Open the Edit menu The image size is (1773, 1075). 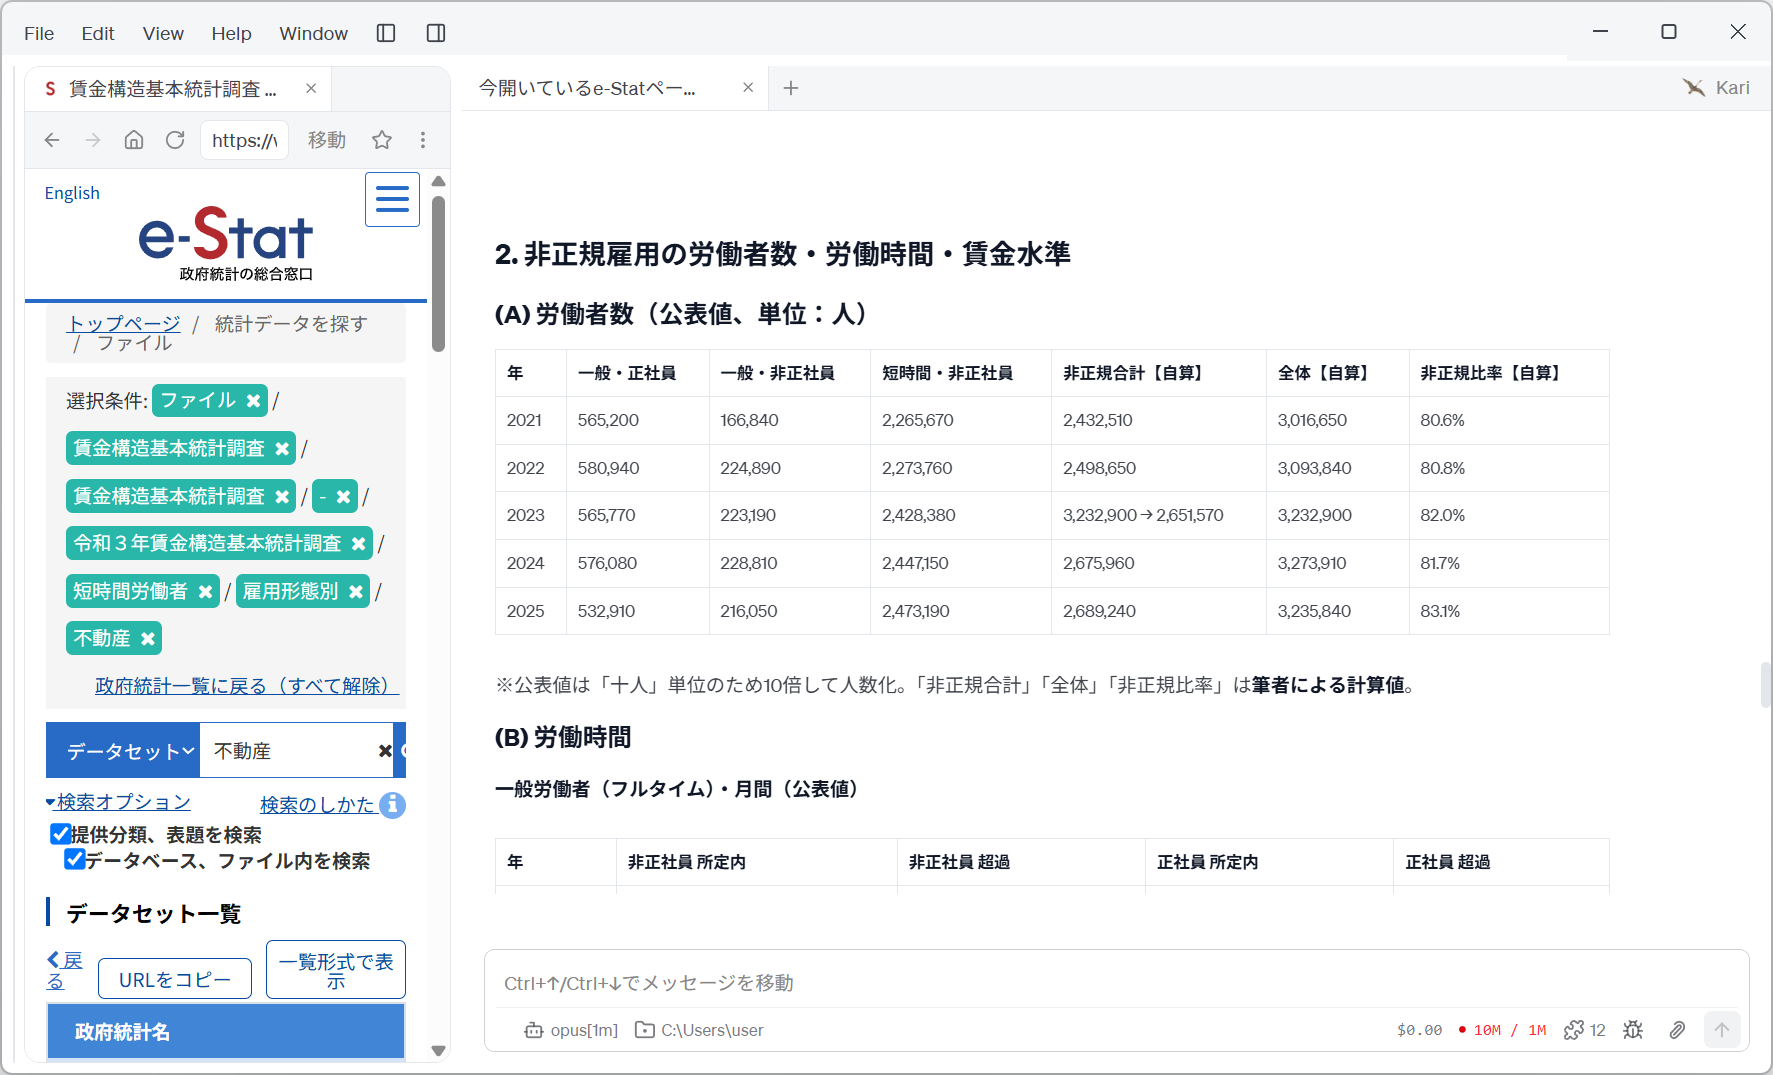click(x=98, y=34)
